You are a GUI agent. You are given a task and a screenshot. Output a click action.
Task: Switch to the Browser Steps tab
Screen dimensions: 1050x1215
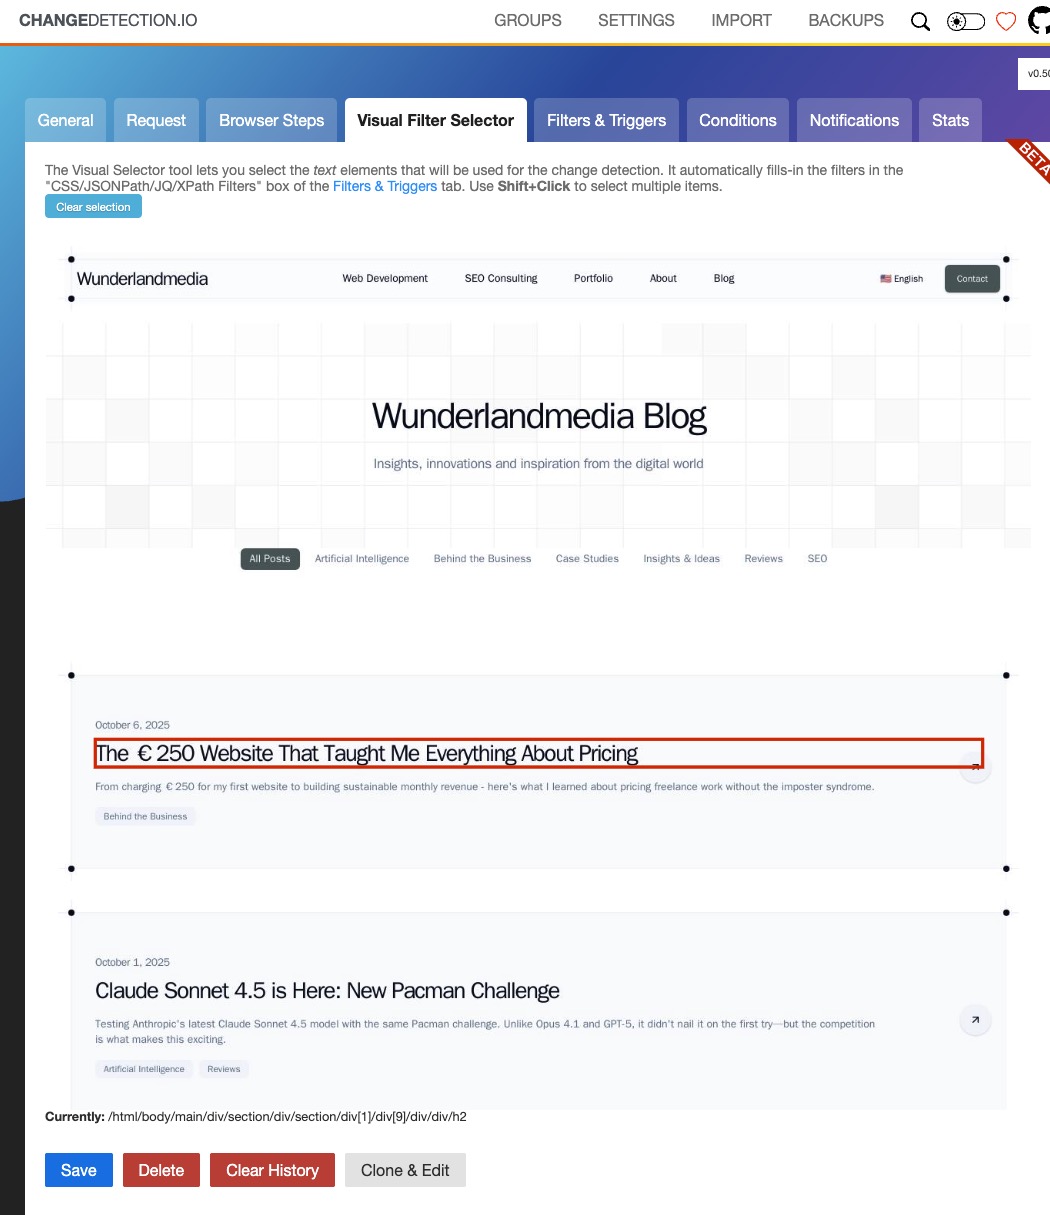pyautogui.click(x=272, y=120)
